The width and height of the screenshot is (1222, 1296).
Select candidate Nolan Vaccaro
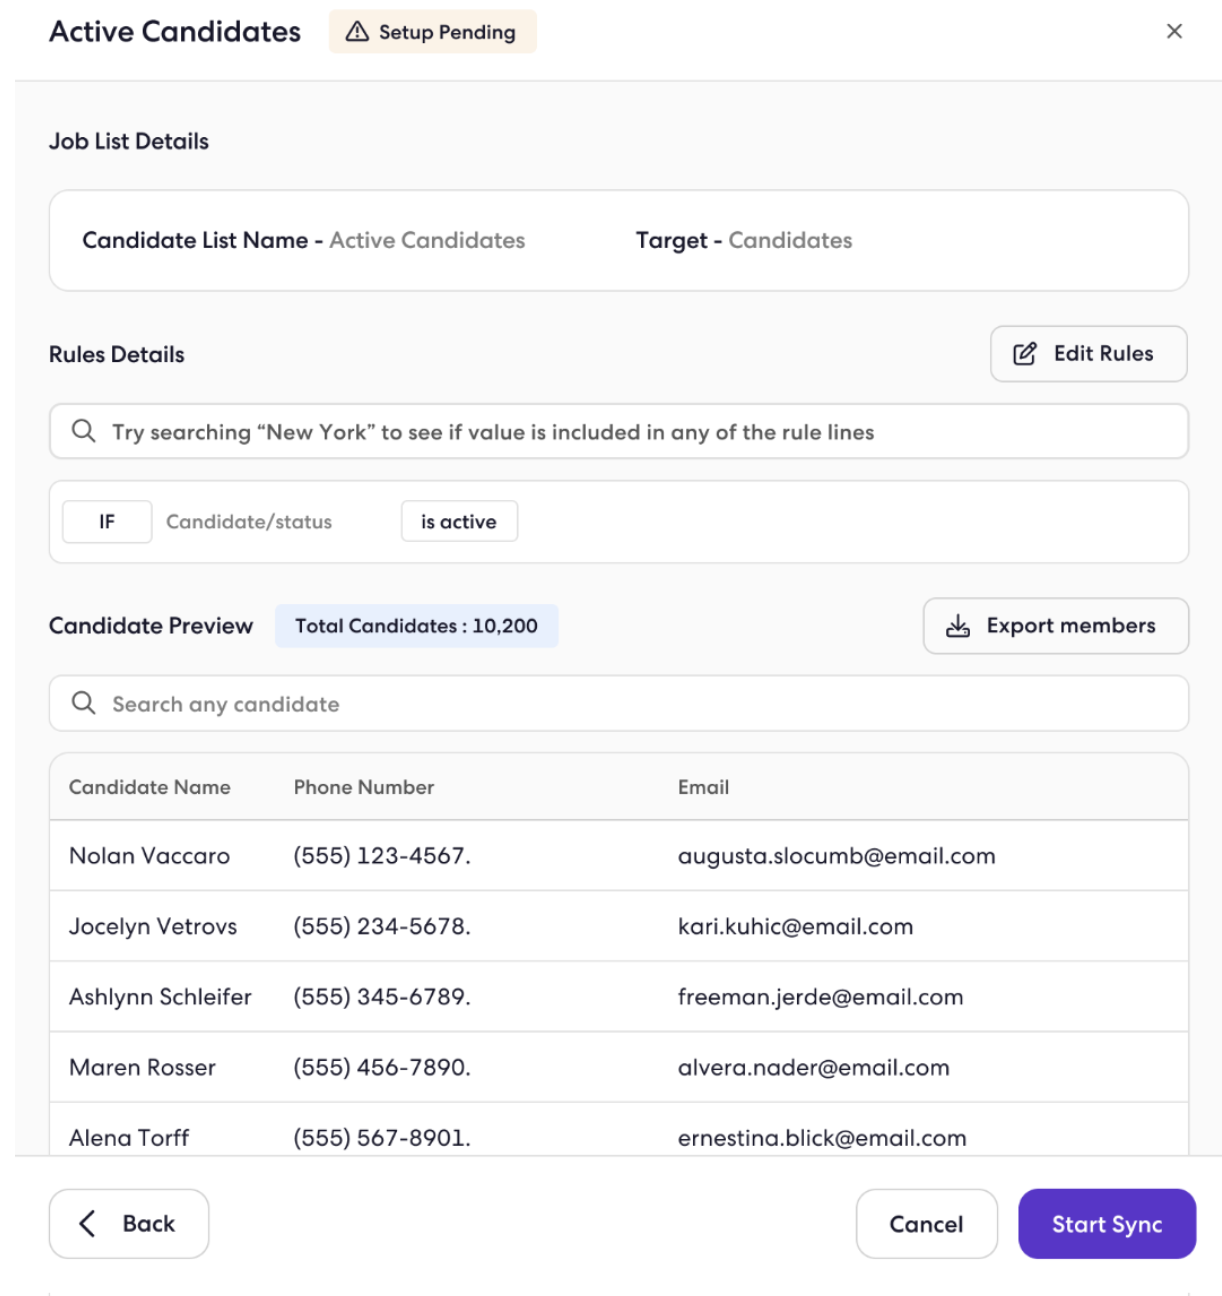tap(150, 856)
